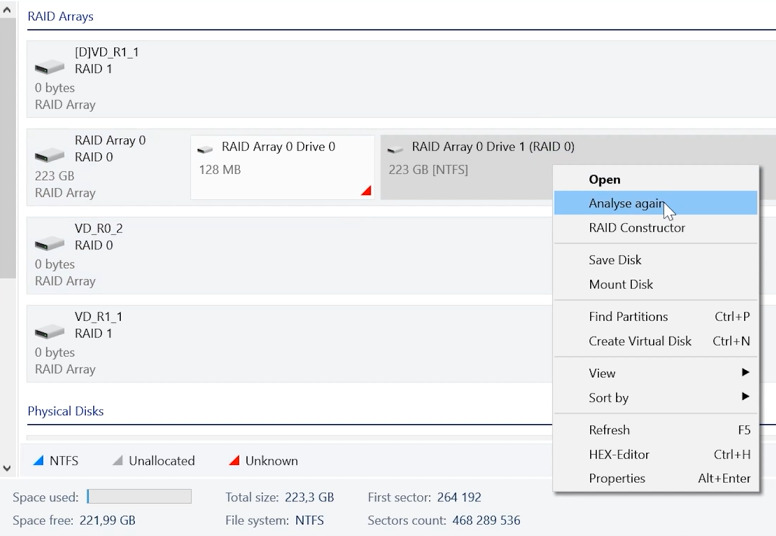Choose Open from the context menu
Image resolution: width=776 pixels, height=536 pixels.
point(656,179)
